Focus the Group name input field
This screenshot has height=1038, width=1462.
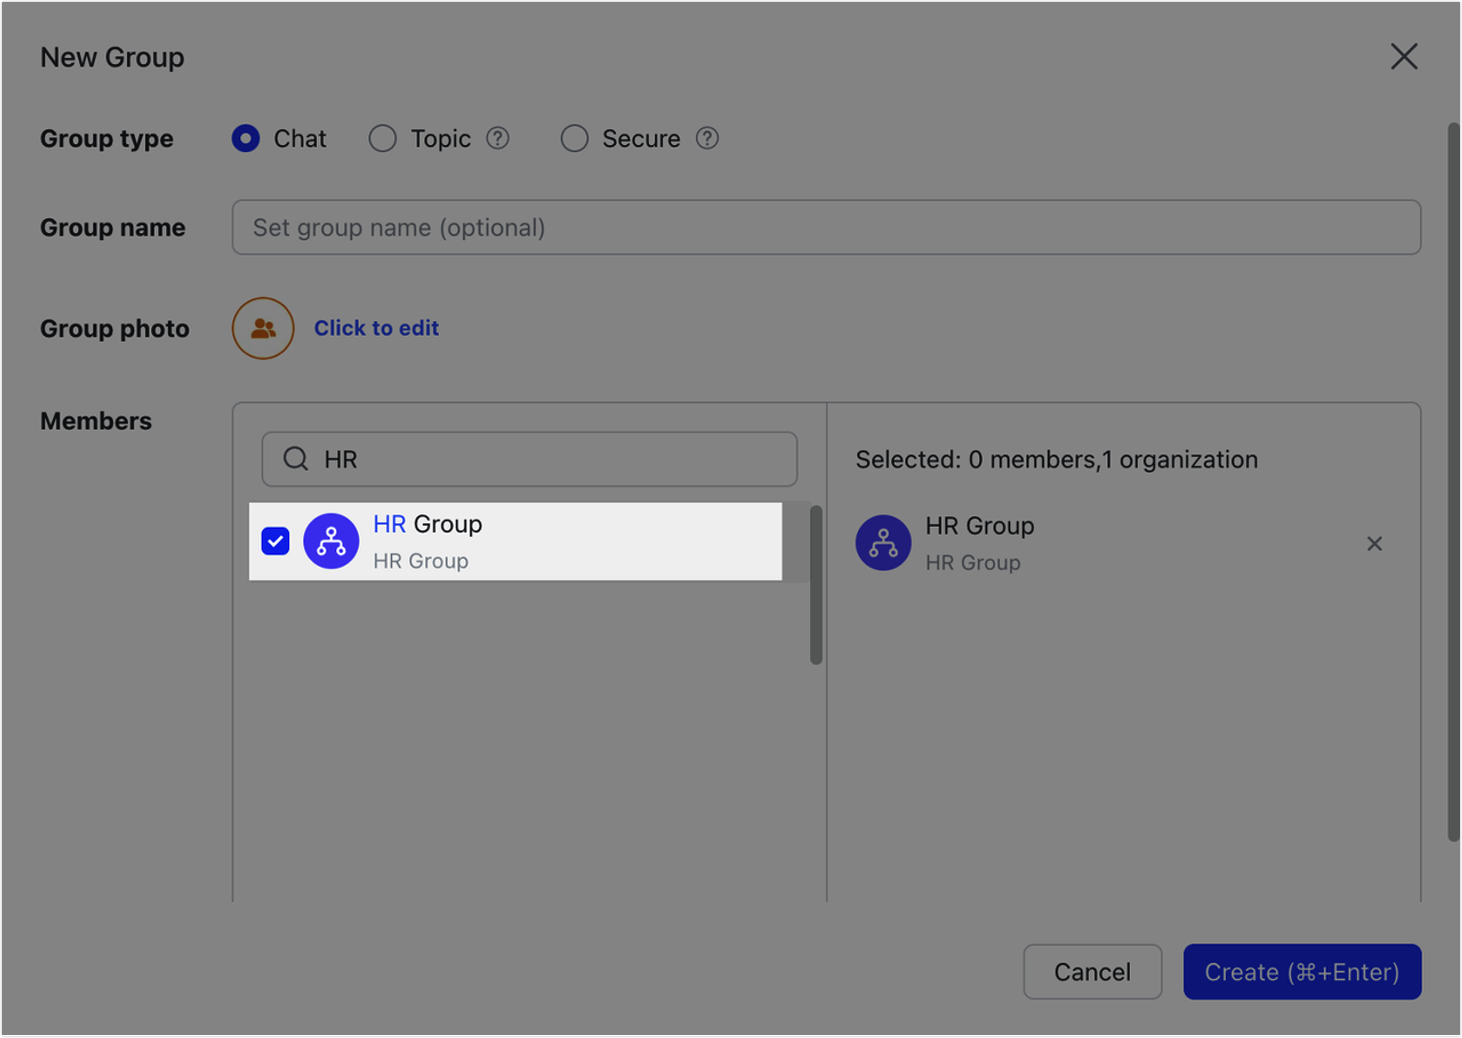826,227
